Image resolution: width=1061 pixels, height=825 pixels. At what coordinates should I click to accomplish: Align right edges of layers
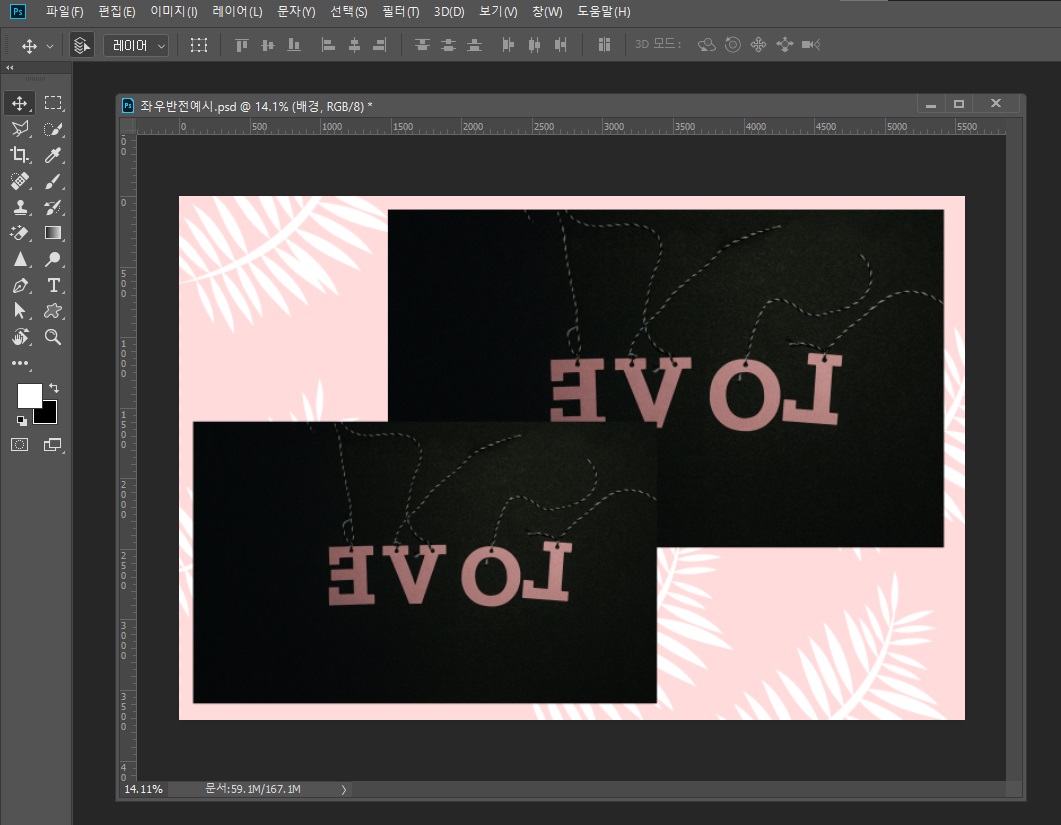[380, 45]
